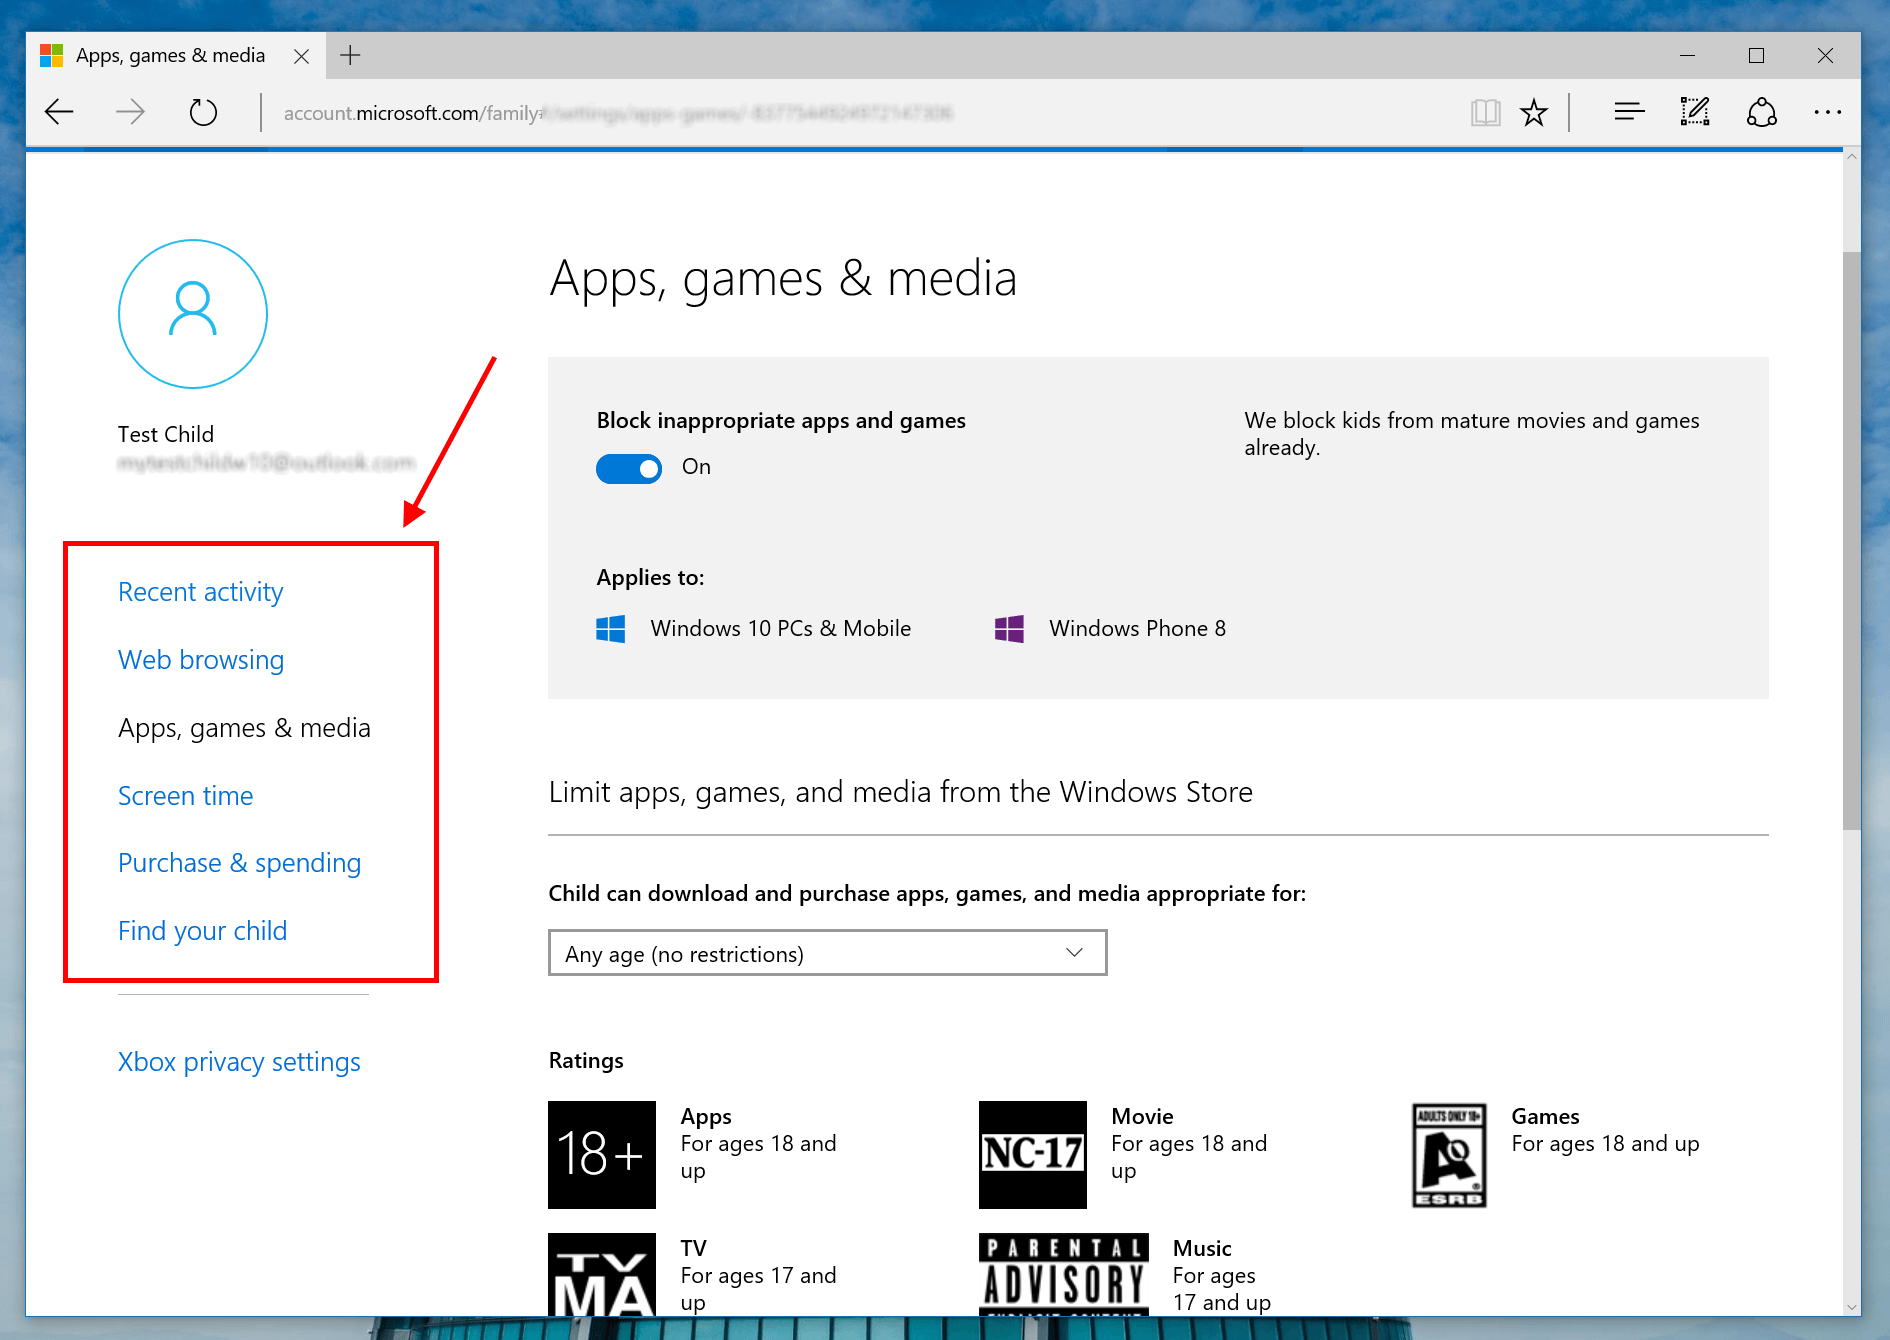Click the 18+ Apps rating badge
The width and height of the screenshot is (1890, 1340).
click(602, 1155)
